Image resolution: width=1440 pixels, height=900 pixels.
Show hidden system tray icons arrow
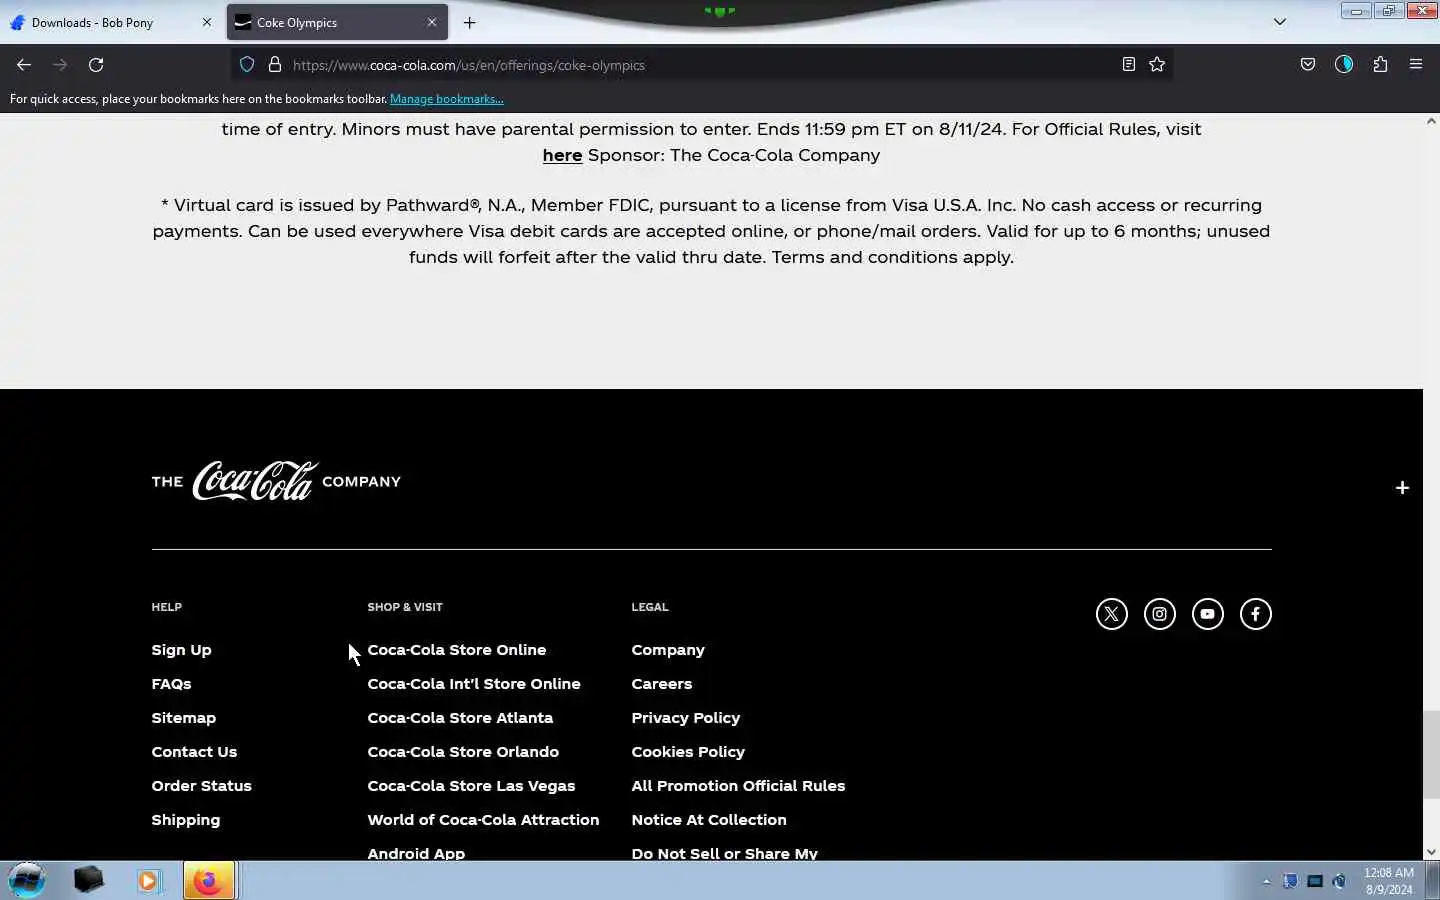[x=1266, y=881]
